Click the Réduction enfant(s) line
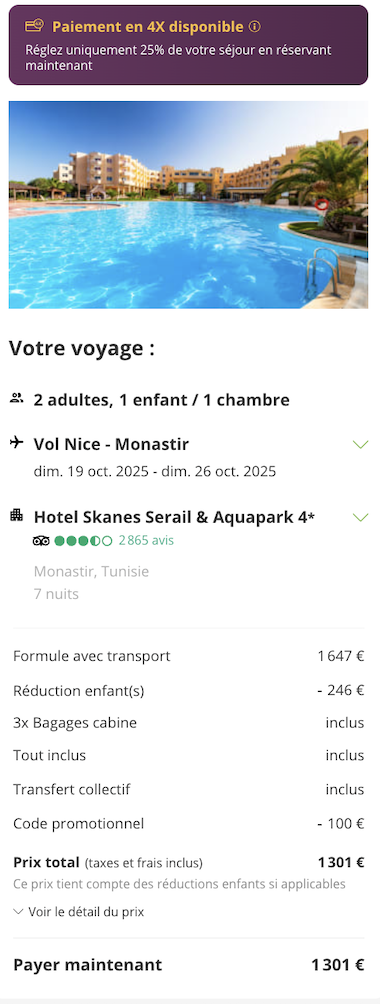 click(x=188, y=690)
